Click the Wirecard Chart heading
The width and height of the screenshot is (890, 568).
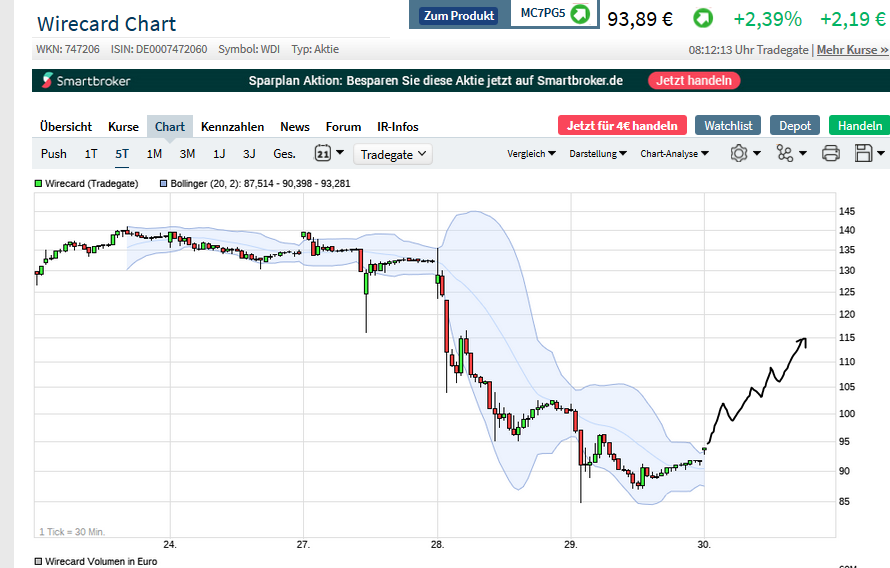tap(107, 24)
